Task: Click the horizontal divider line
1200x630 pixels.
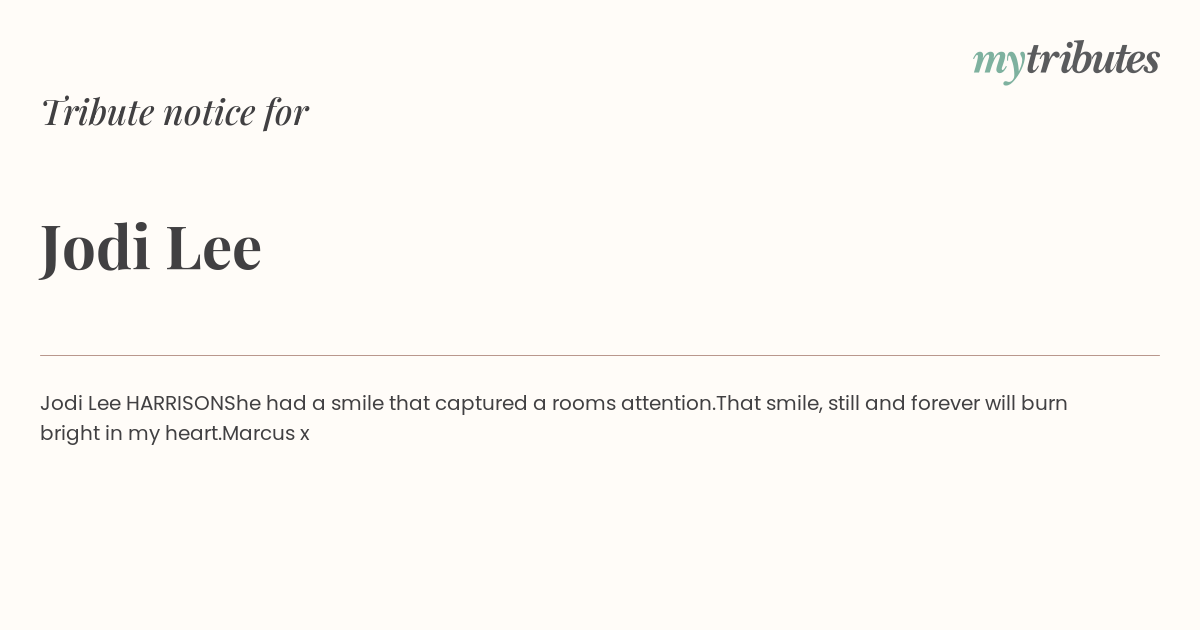Action: [x=600, y=355]
